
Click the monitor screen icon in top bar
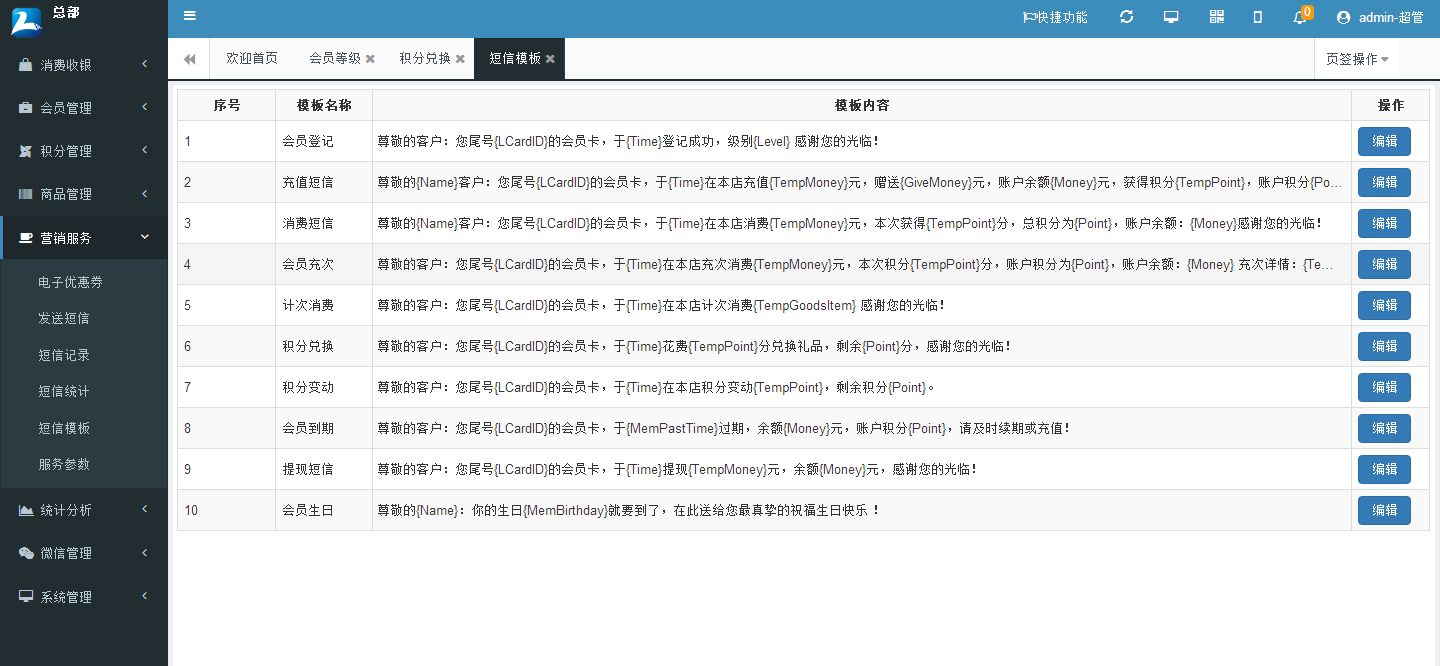[1170, 16]
